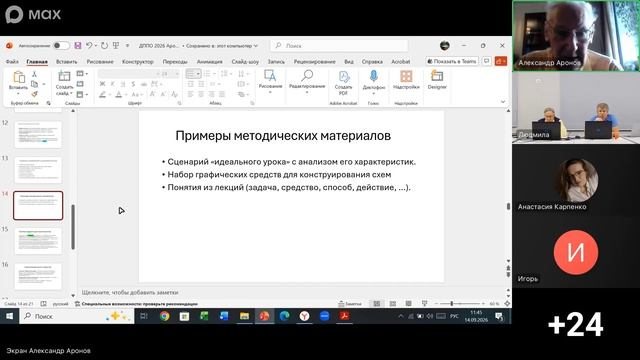Screen dimensions: 640x360
Task: Start slideshow from status bar icon
Action: pos(424,304)
